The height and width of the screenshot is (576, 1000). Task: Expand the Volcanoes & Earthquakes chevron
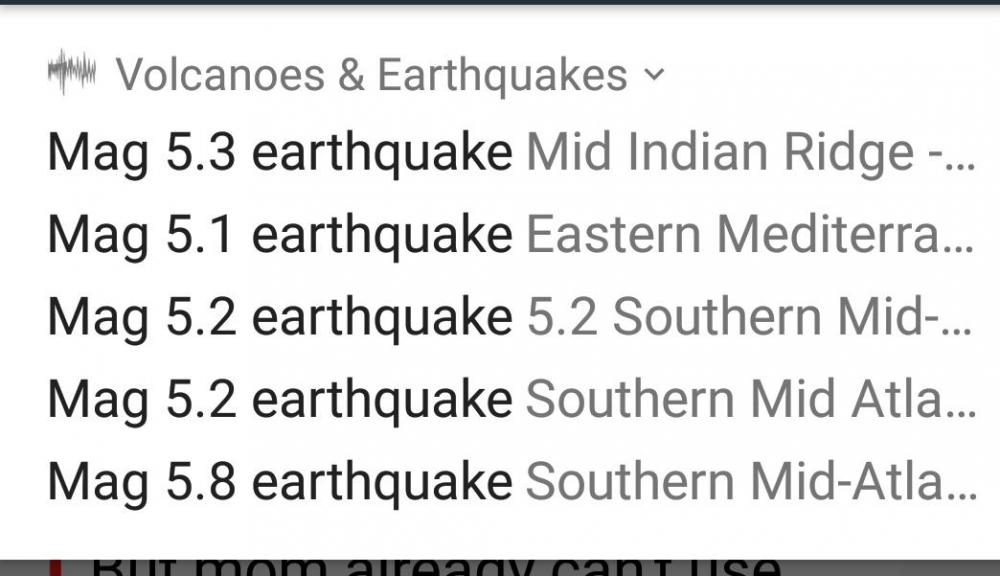[x=654, y=74]
